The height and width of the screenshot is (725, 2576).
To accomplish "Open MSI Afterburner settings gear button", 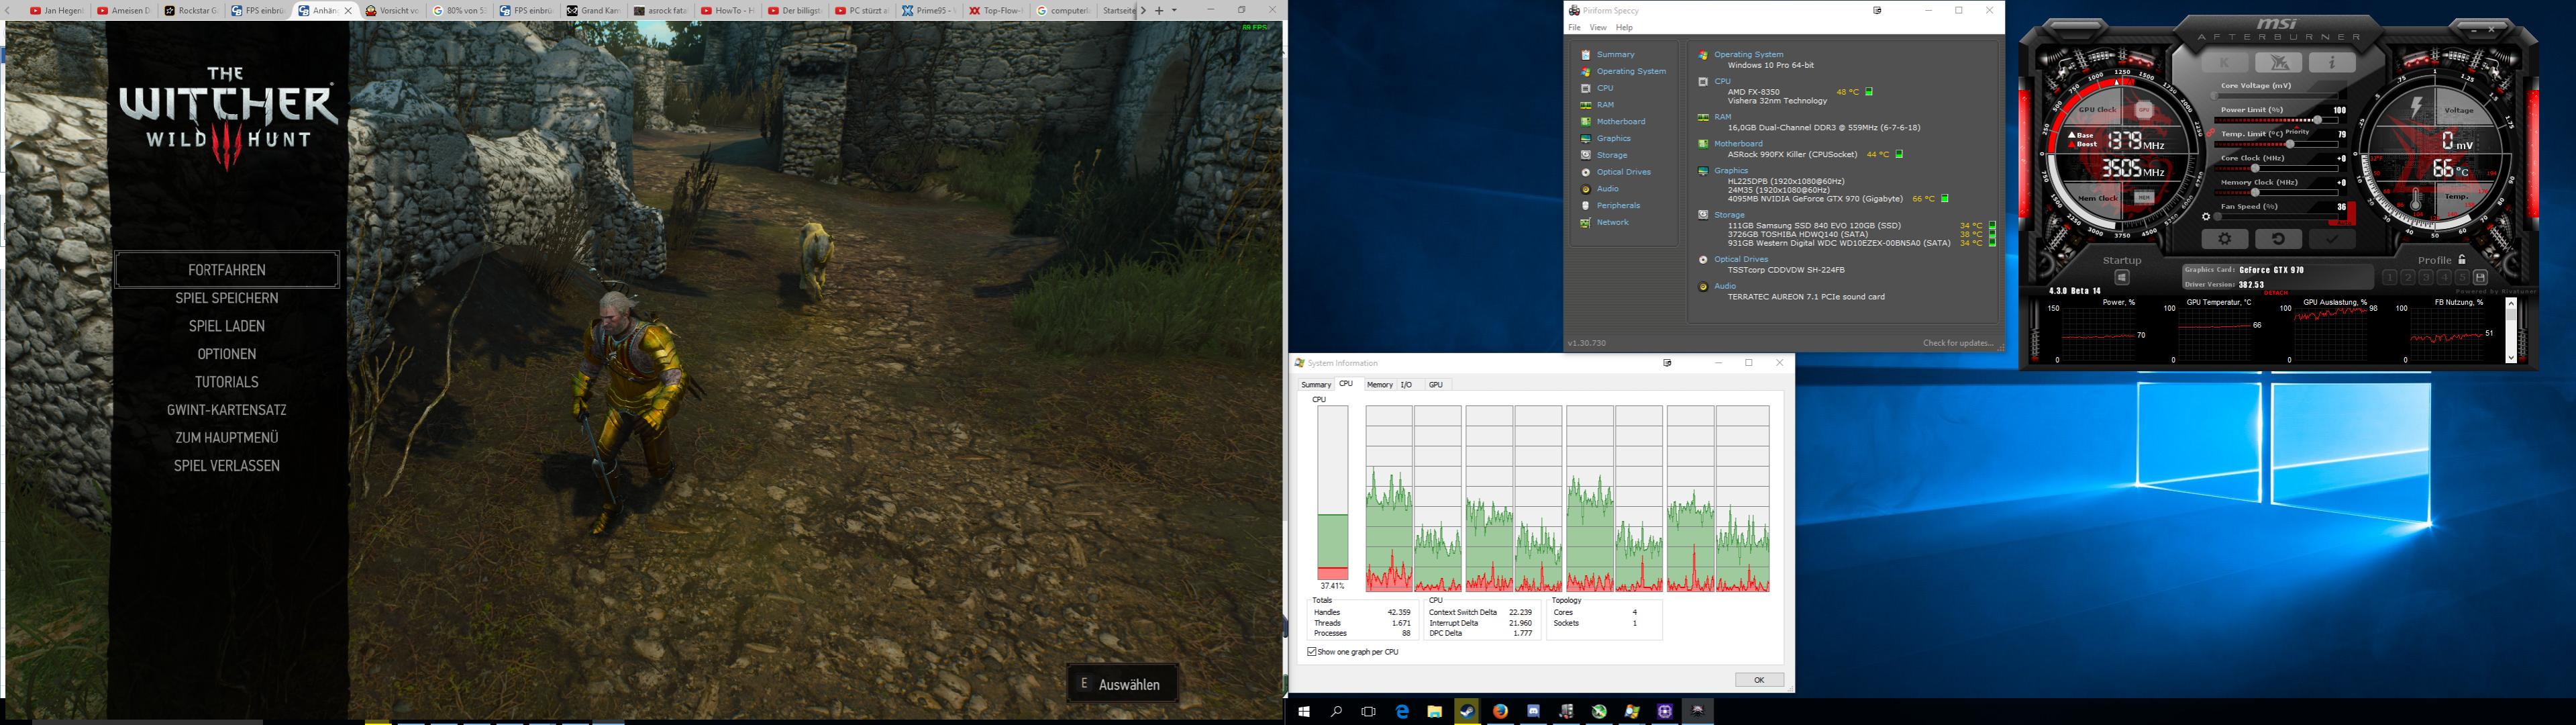I will (2224, 239).
